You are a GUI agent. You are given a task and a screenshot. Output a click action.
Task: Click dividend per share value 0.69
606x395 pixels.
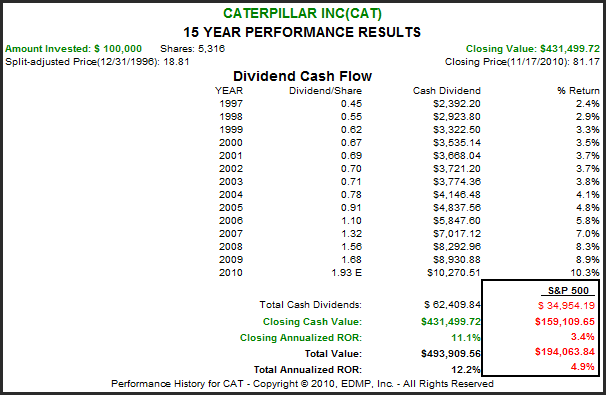point(351,156)
